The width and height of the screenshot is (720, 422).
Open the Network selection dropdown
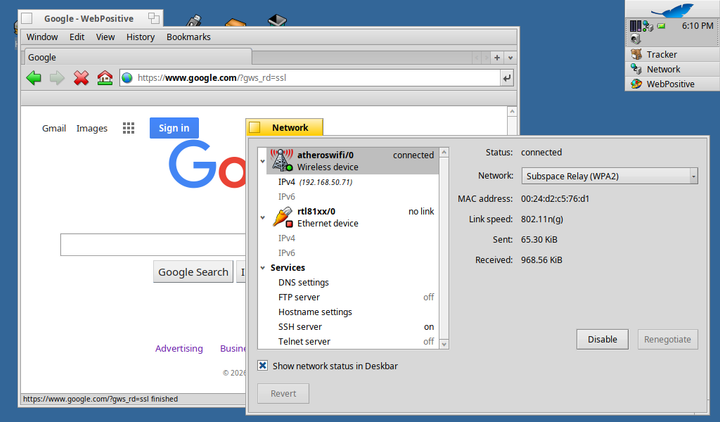click(x=609, y=176)
